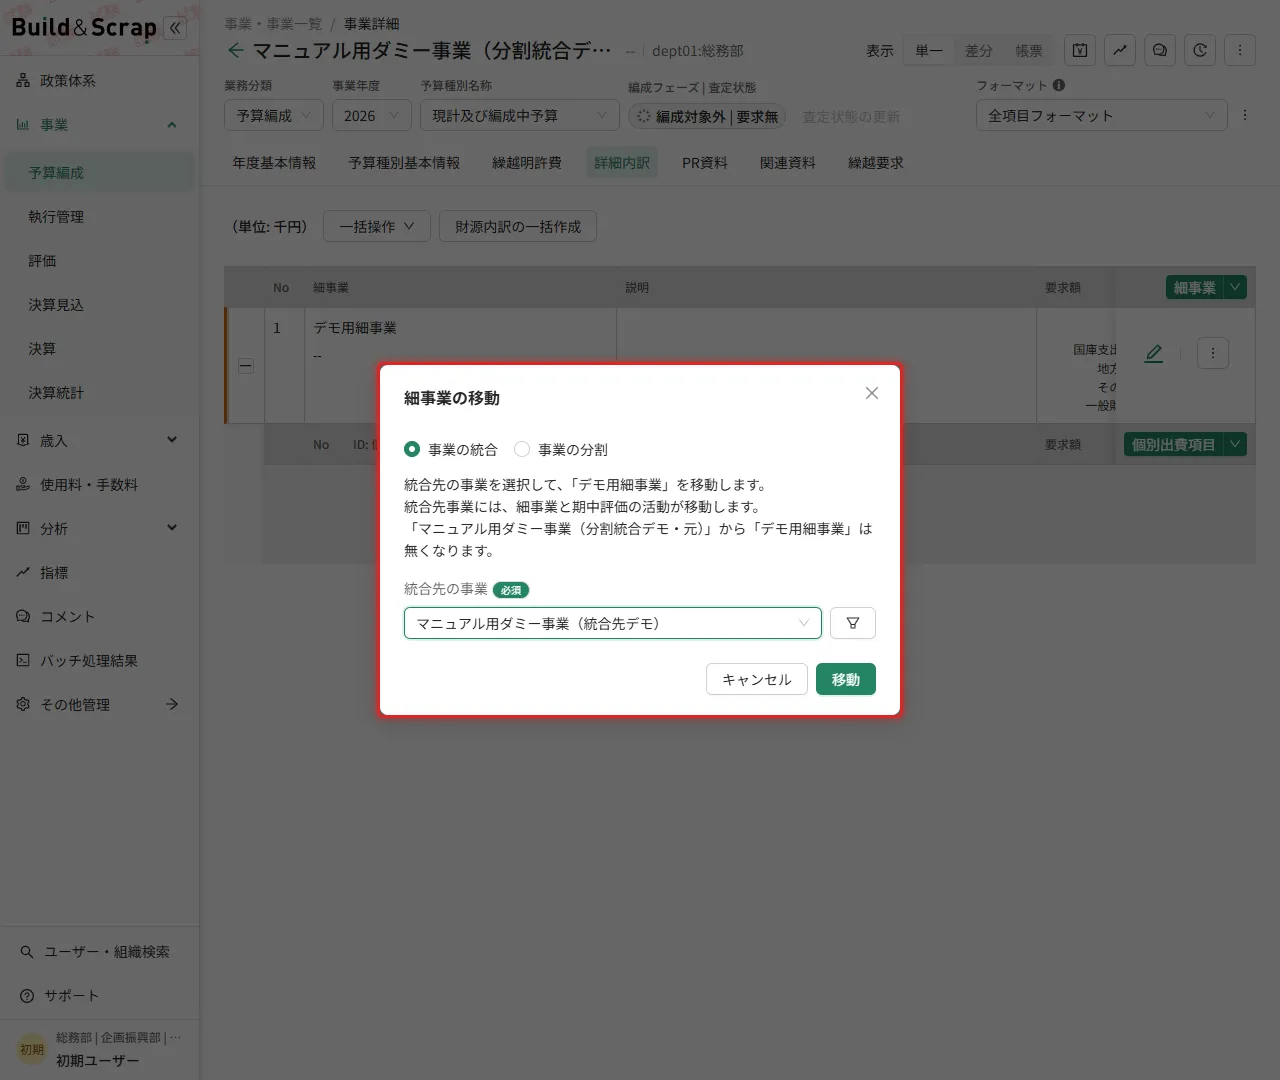The image size is (1280, 1080).
Task: Open 政策体系 in the sidebar
Action: (x=99, y=80)
